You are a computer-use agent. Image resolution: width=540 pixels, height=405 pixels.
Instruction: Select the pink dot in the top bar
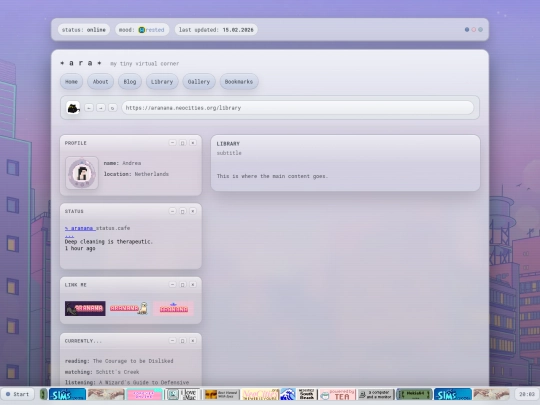474,30
